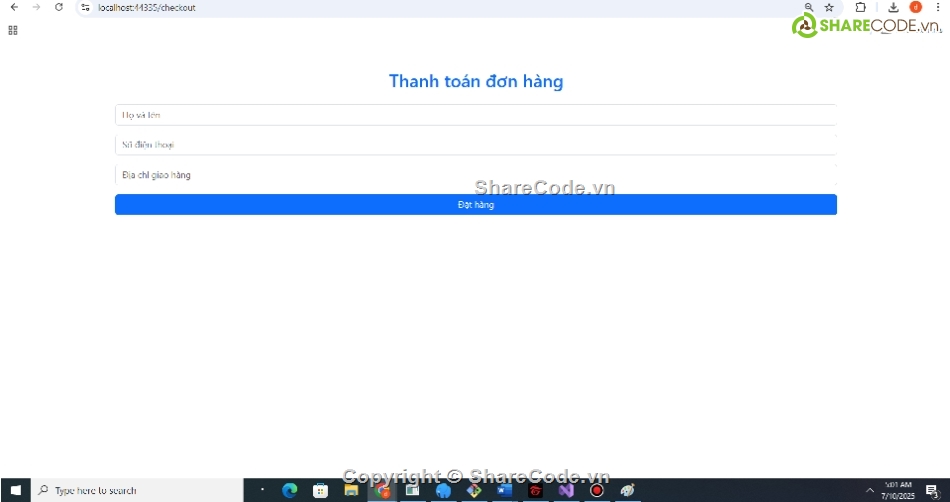This screenshot has height=502, width=950.
Task: Open the paint palette app in taskbar
Action: 627,490
